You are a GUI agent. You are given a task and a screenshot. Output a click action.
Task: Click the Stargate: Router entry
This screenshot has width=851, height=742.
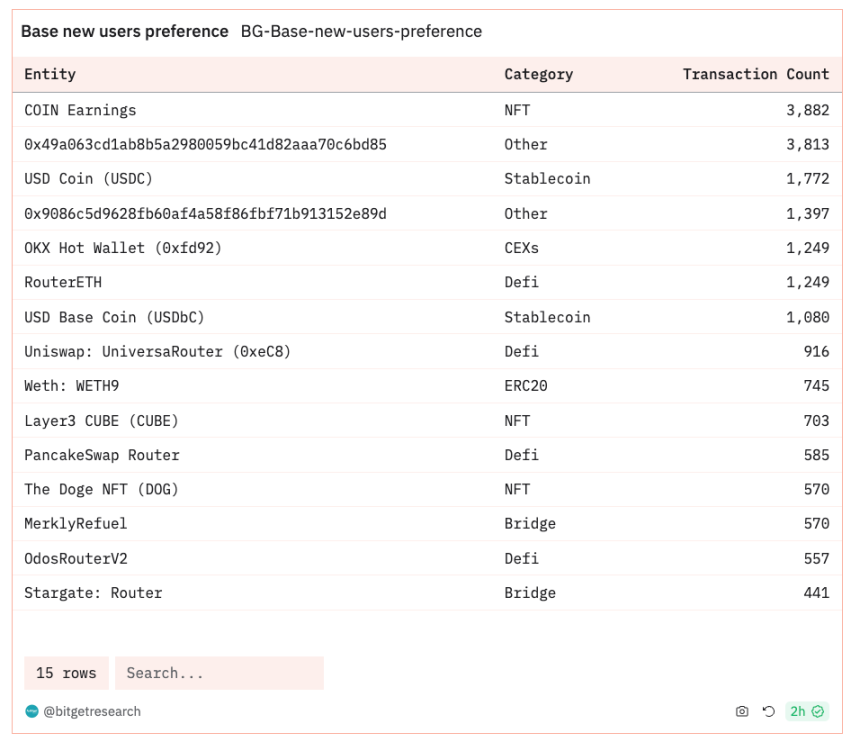point(93,593)
